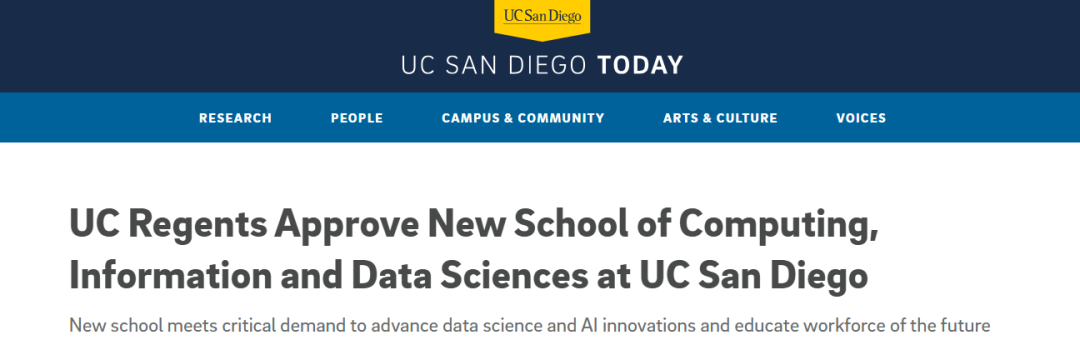Click the headline line starting with UC Regents
This screenshot has width=1080, height=360.
pyautogui.click(x=474, y=224)
